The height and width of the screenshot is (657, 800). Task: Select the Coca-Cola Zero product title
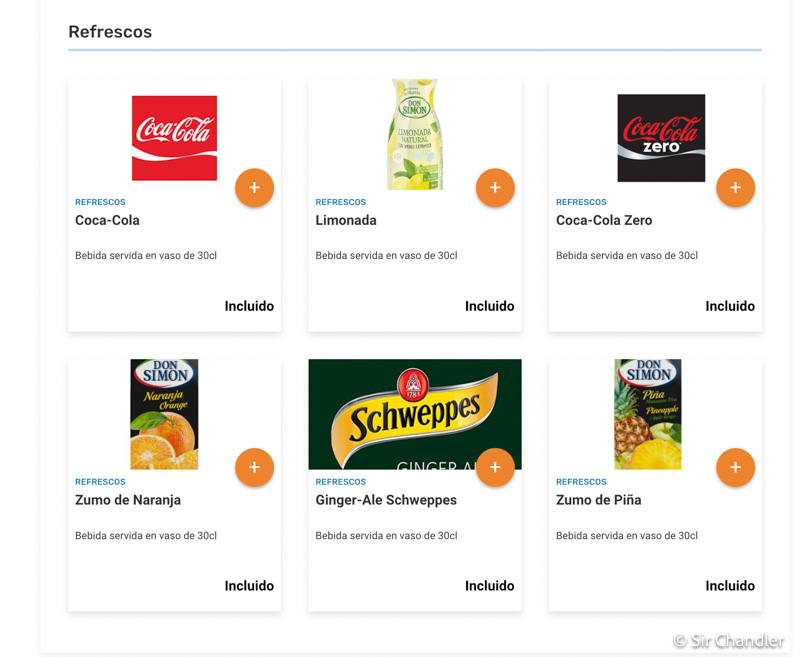coord(604,220)
